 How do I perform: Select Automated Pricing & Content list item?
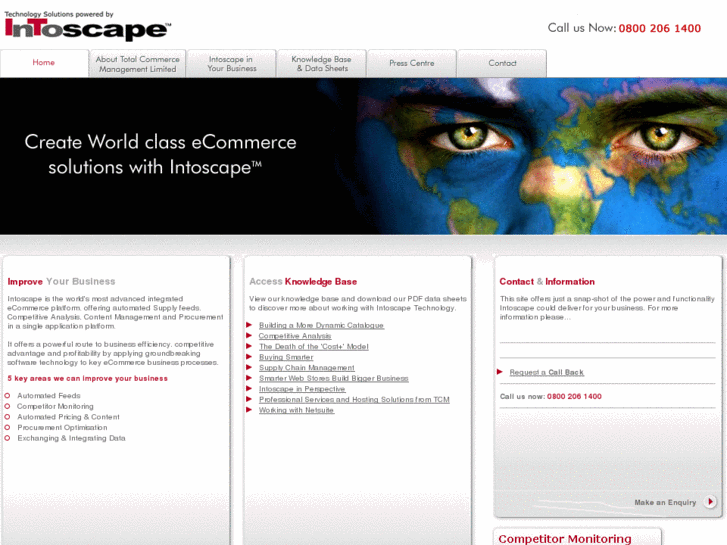(68, 417)
